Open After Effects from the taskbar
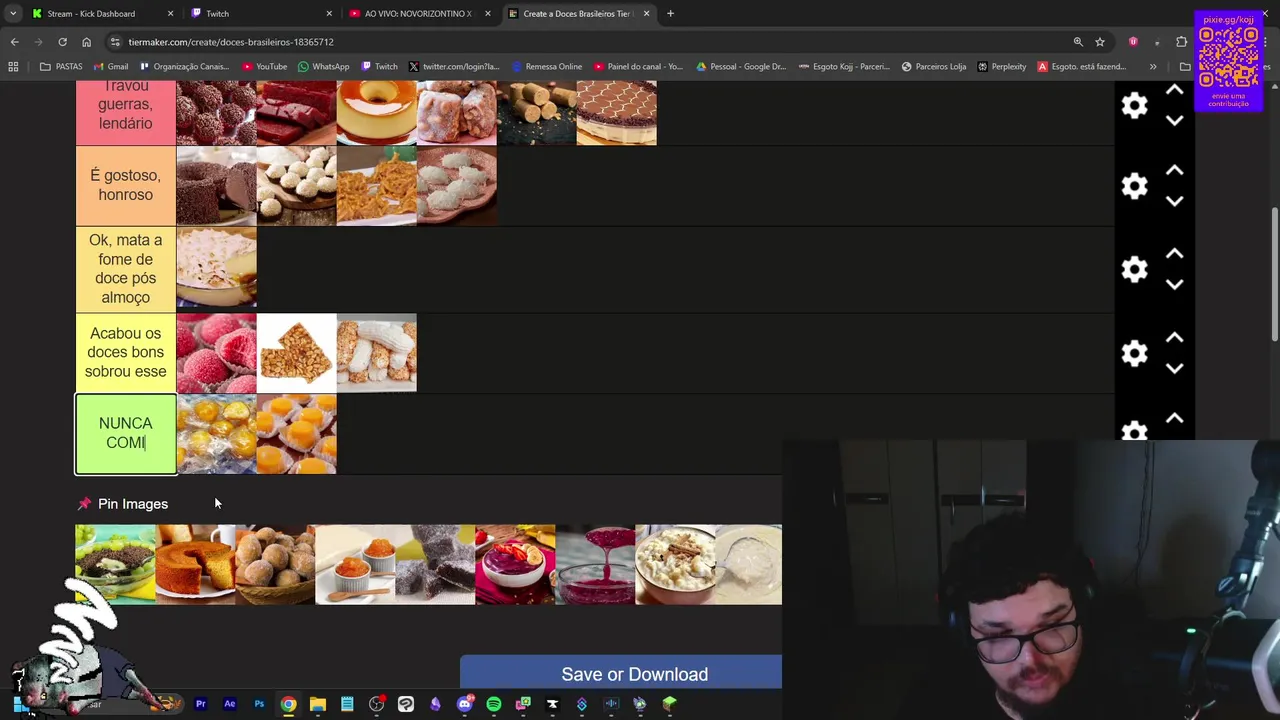 229,704
